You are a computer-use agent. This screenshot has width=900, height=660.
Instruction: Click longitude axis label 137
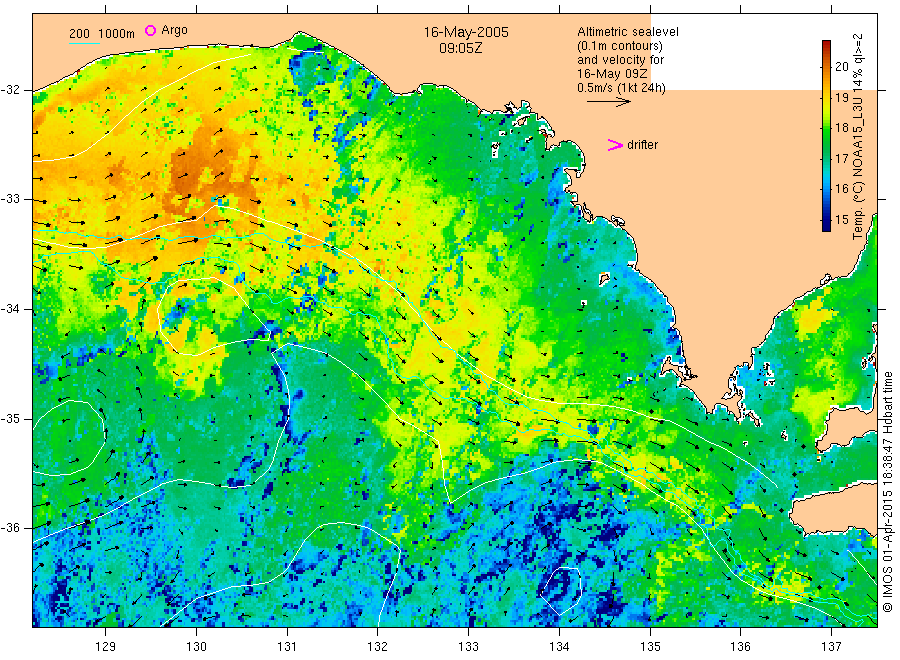831,646
